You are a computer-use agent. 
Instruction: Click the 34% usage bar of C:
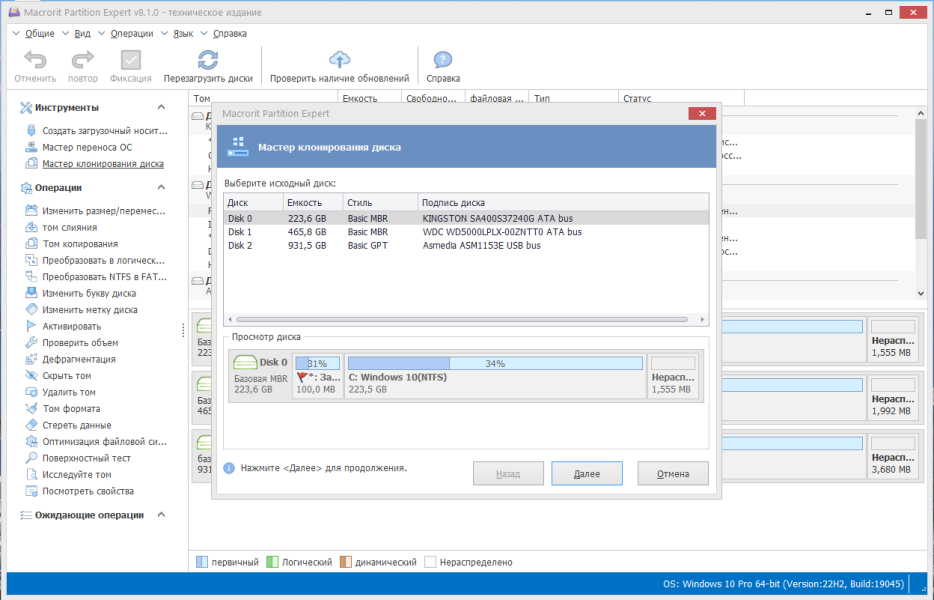pyautogui.click(x=495, y=363)
